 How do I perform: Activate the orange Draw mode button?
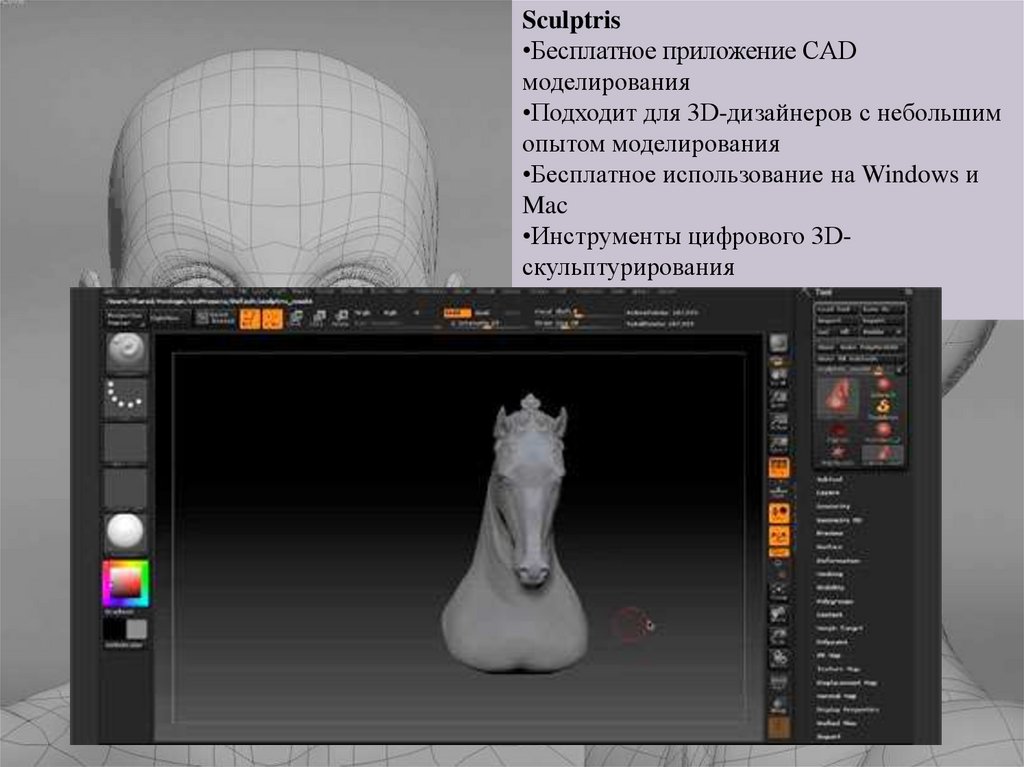[x=270, y=318]
